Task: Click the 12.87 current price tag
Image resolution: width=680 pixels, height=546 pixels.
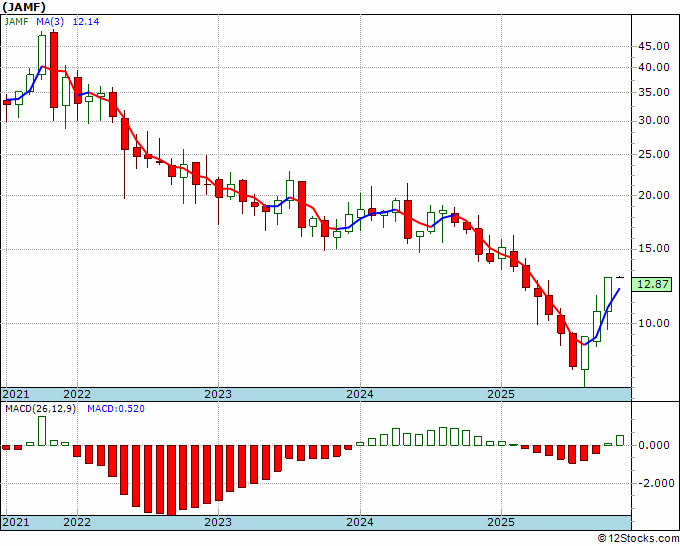Action: coord(652,284)
